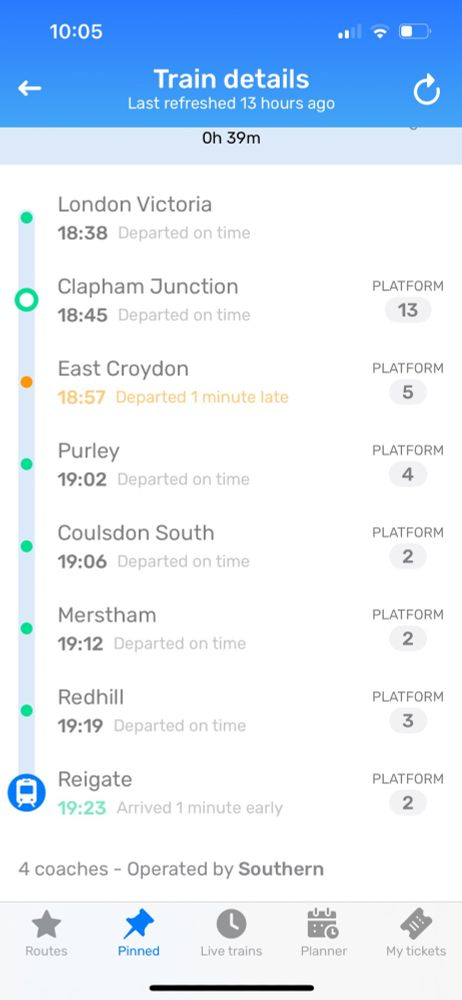Viewport: 462px width, 1000px height.
Task: Tap the Redhill platform 3 badge
Action: [x=408, y=721]
